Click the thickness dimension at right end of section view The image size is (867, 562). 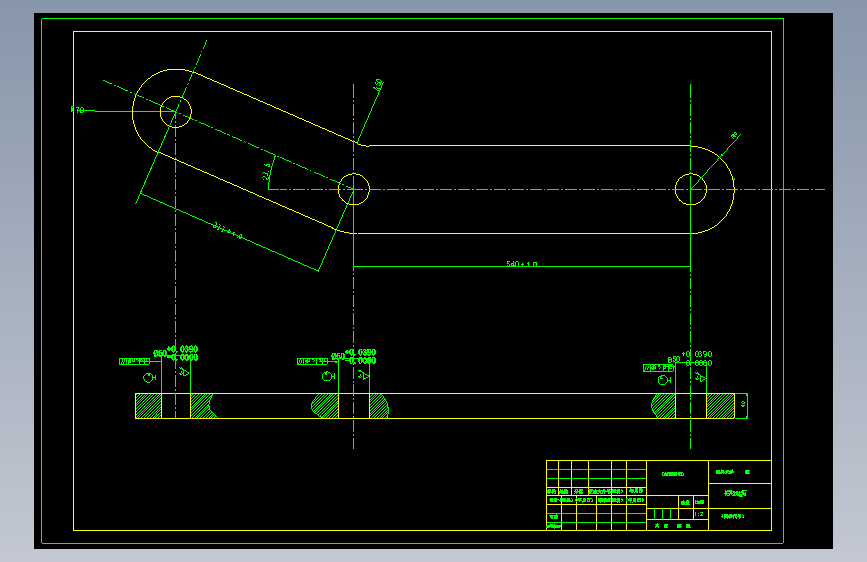coord(743,404)
